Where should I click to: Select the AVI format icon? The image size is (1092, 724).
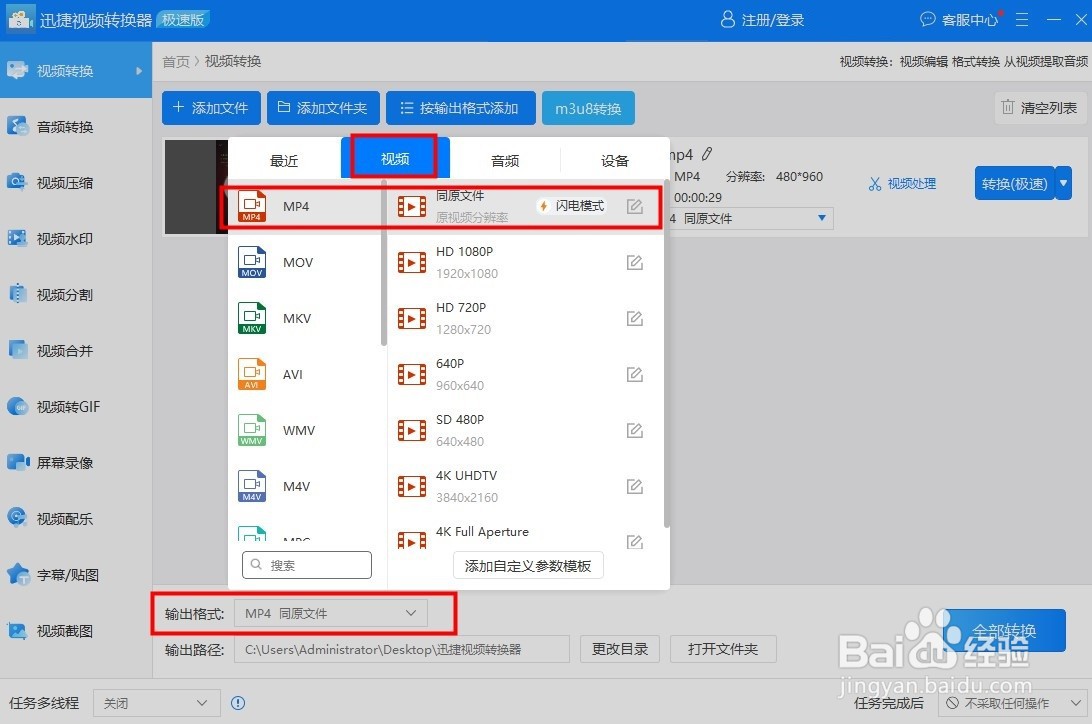click(x=251, y=375)
